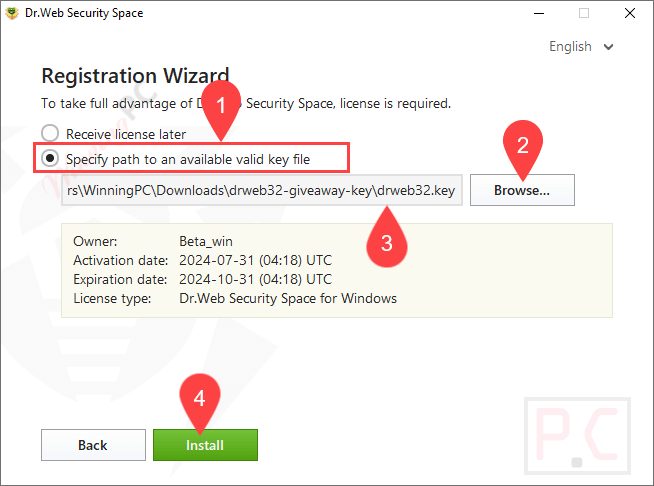The image size is (654, 486).
Task: Click the green Install button
Action: [x=205, y=445]
